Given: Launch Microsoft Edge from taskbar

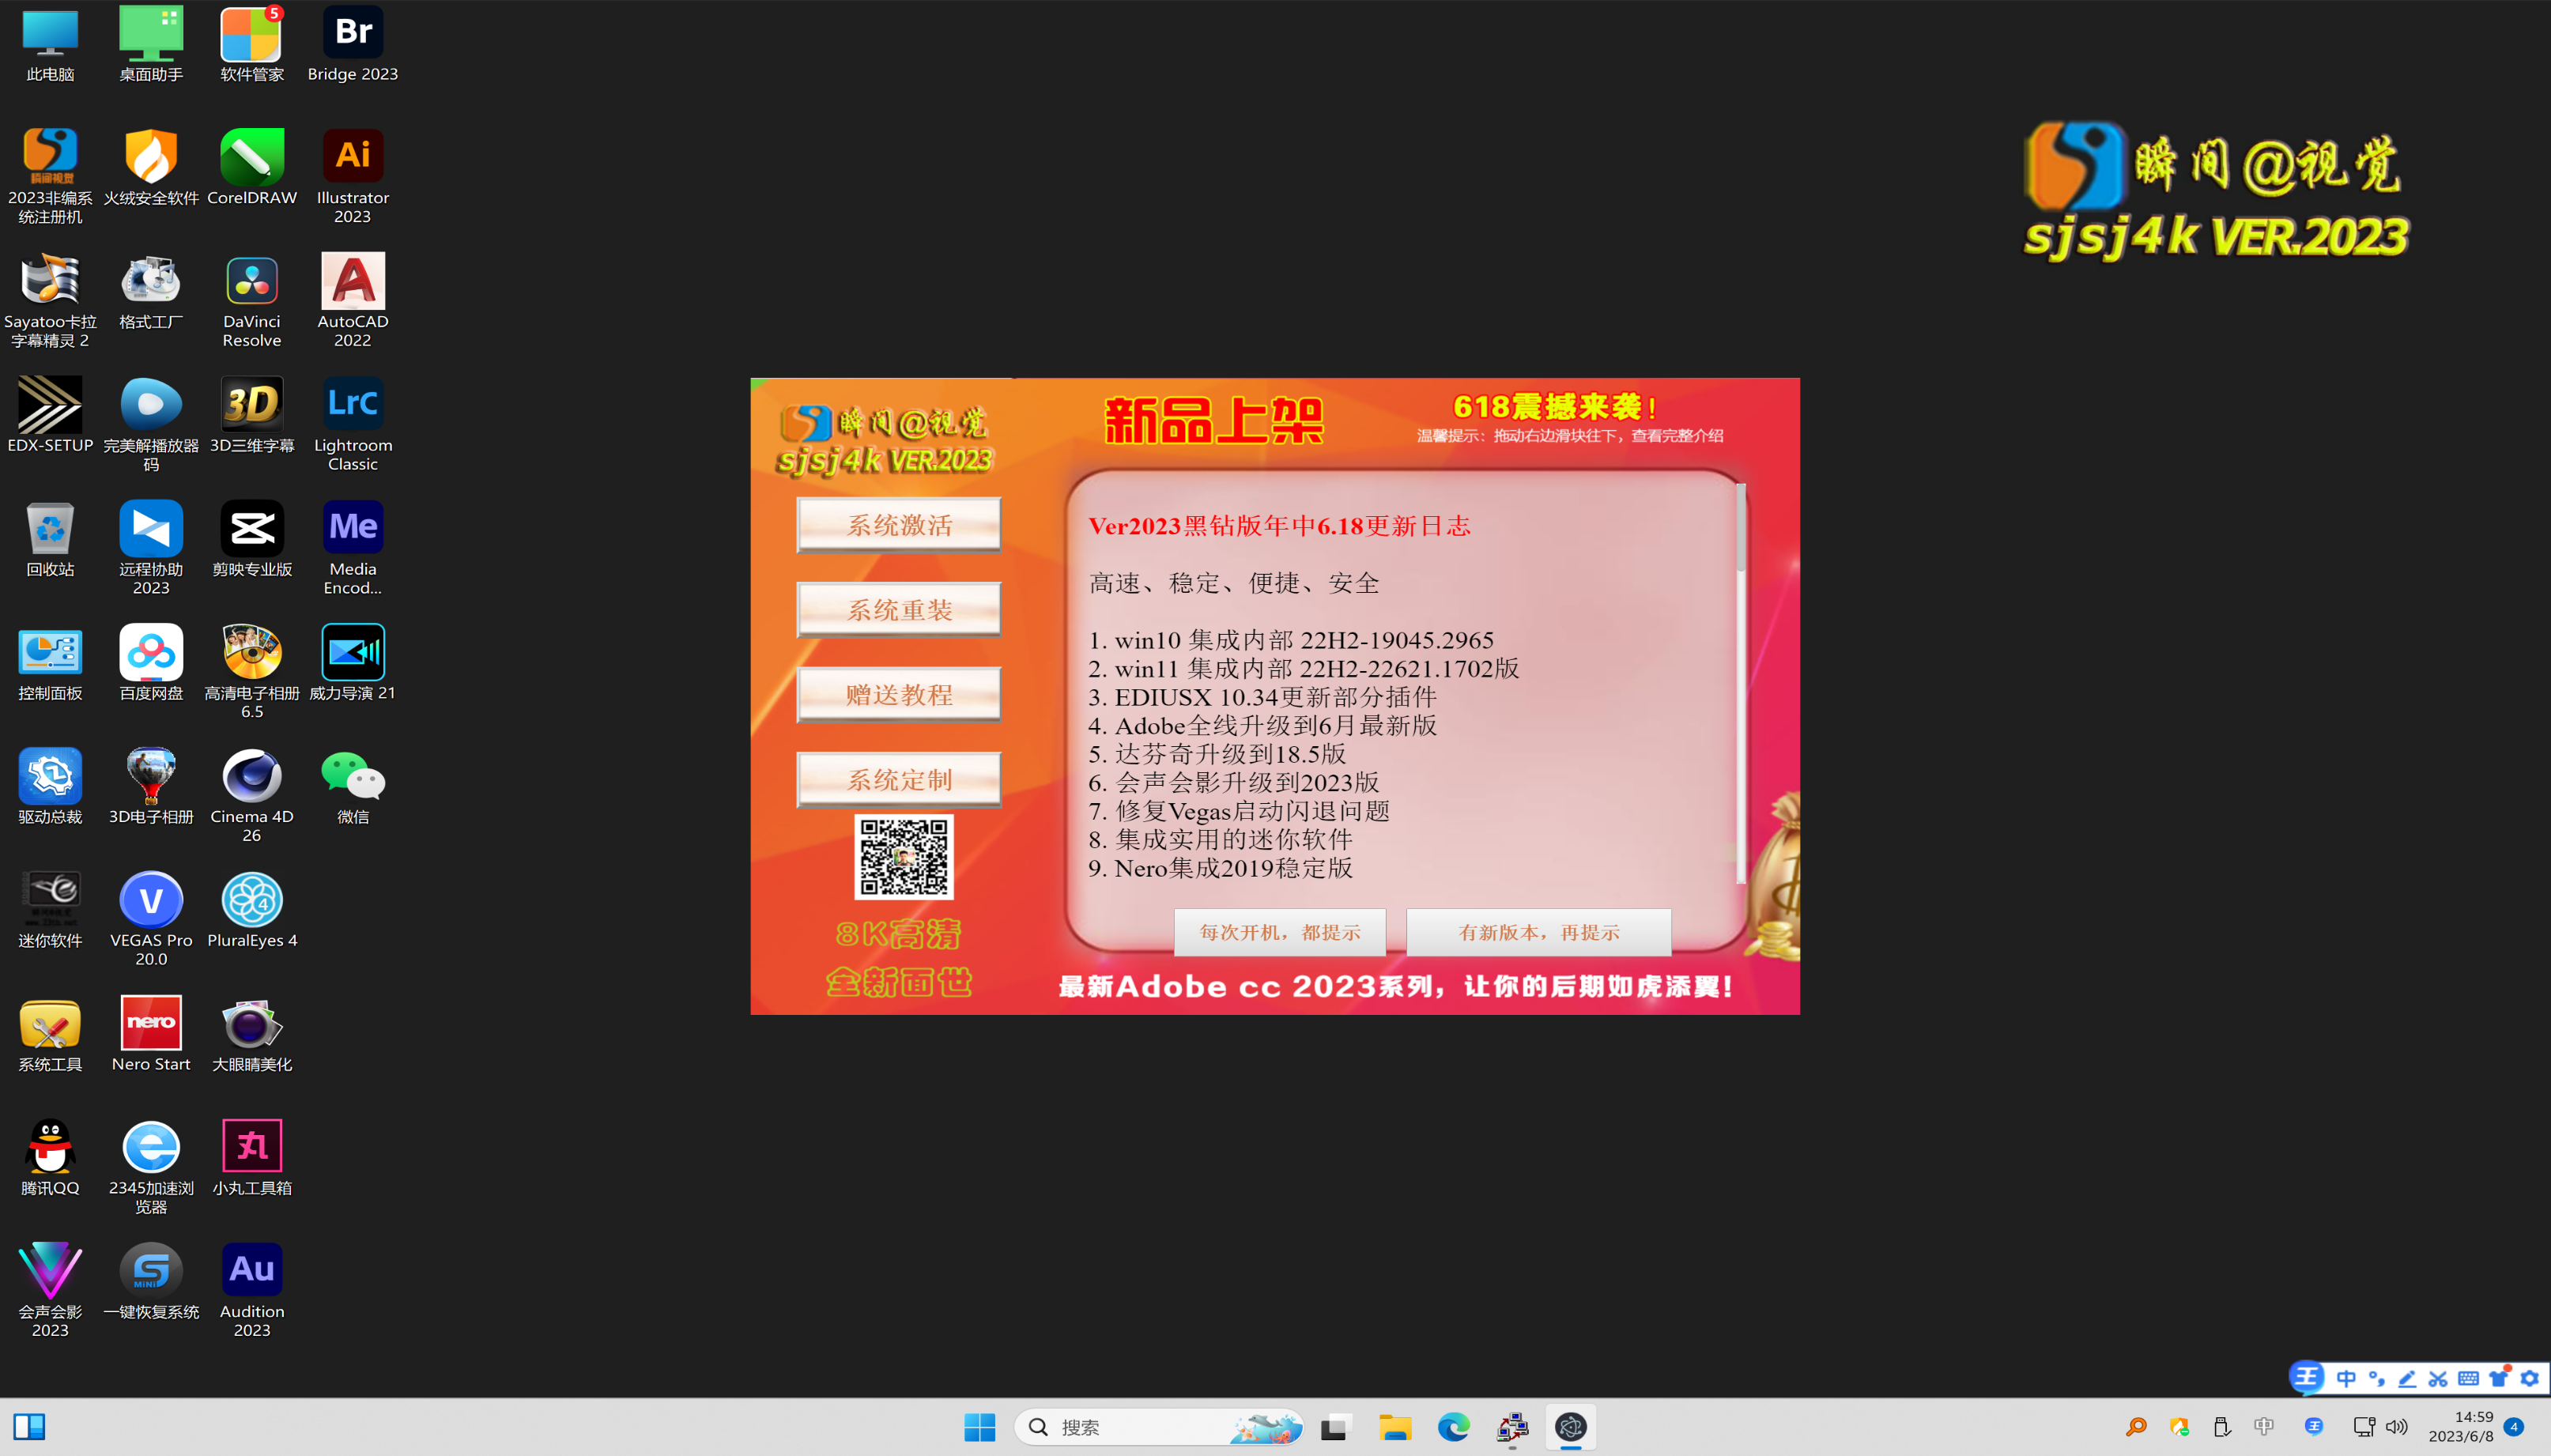Looking at the screenshot, I should [x=1453, y=1427].
